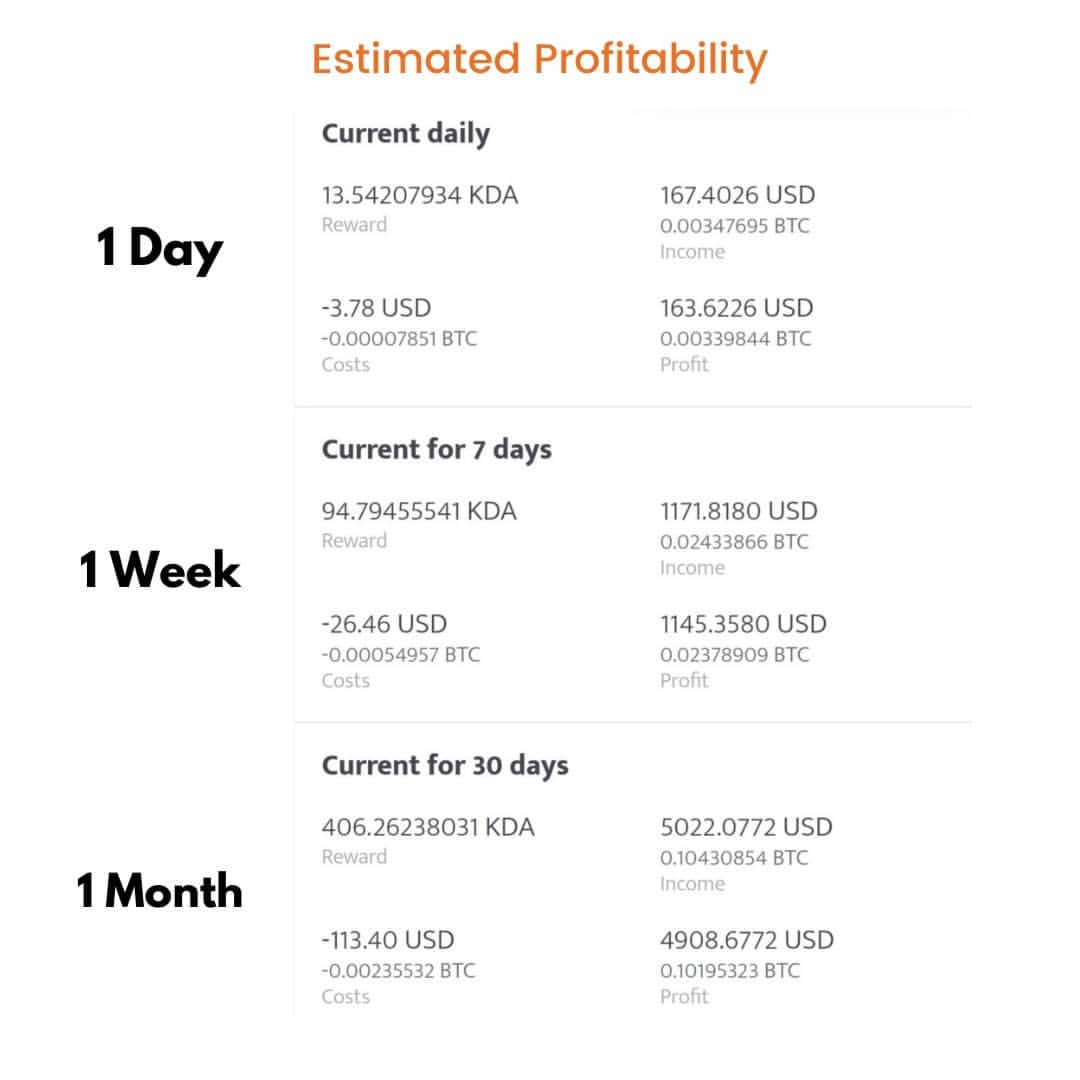Click the 1 Month label

coord(160,891)
